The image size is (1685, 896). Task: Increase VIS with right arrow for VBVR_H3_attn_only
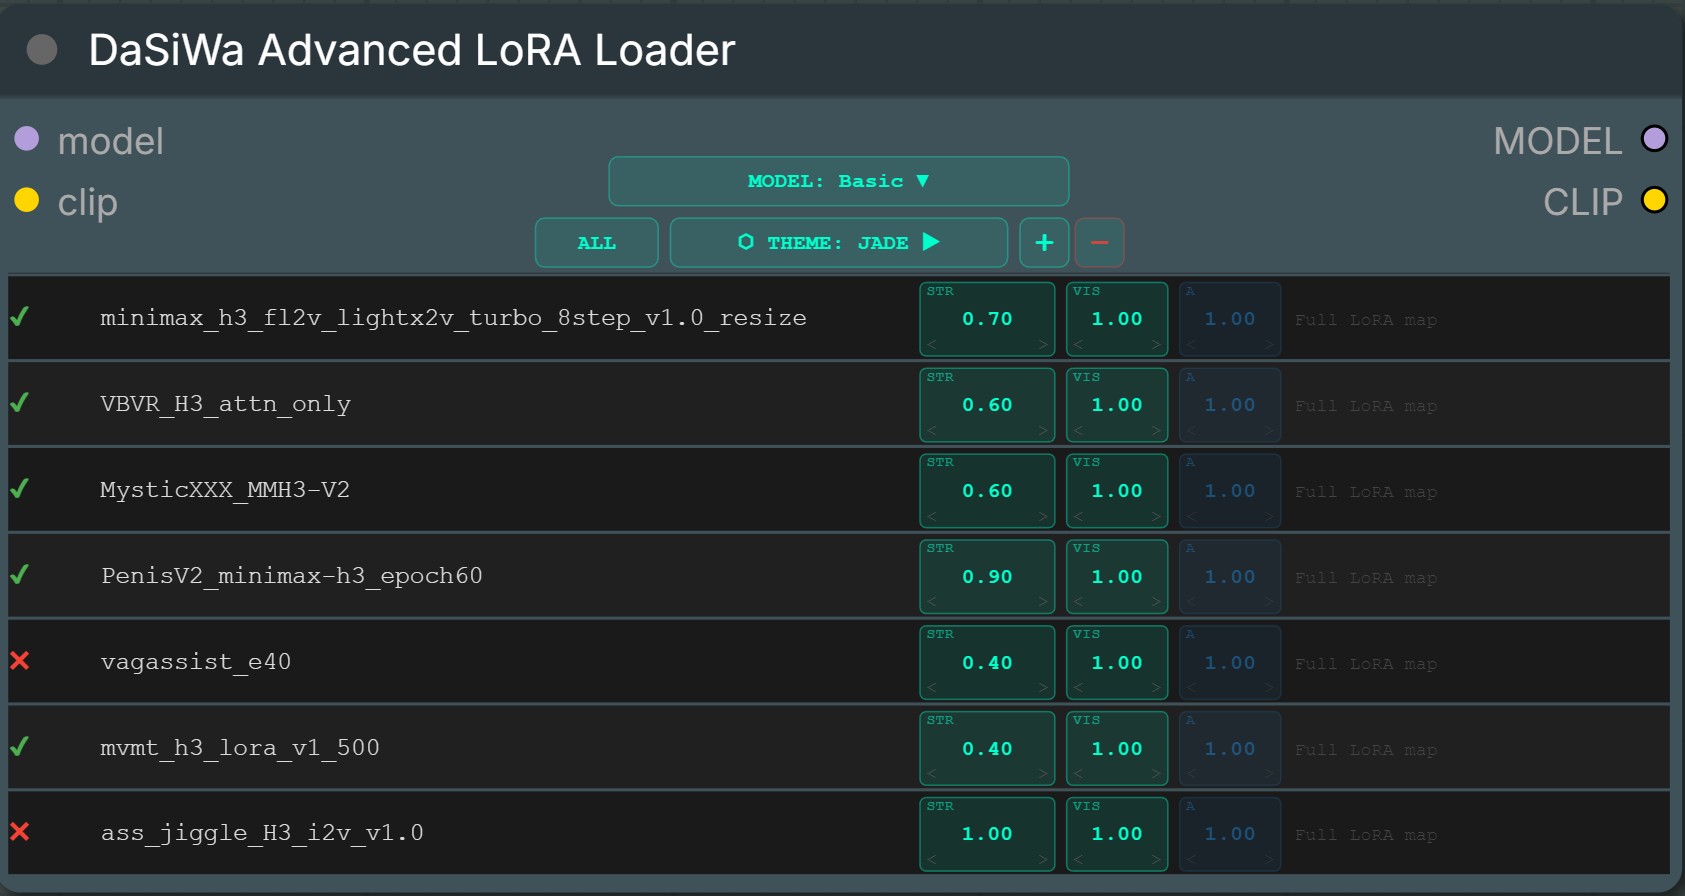[1156, 431]
